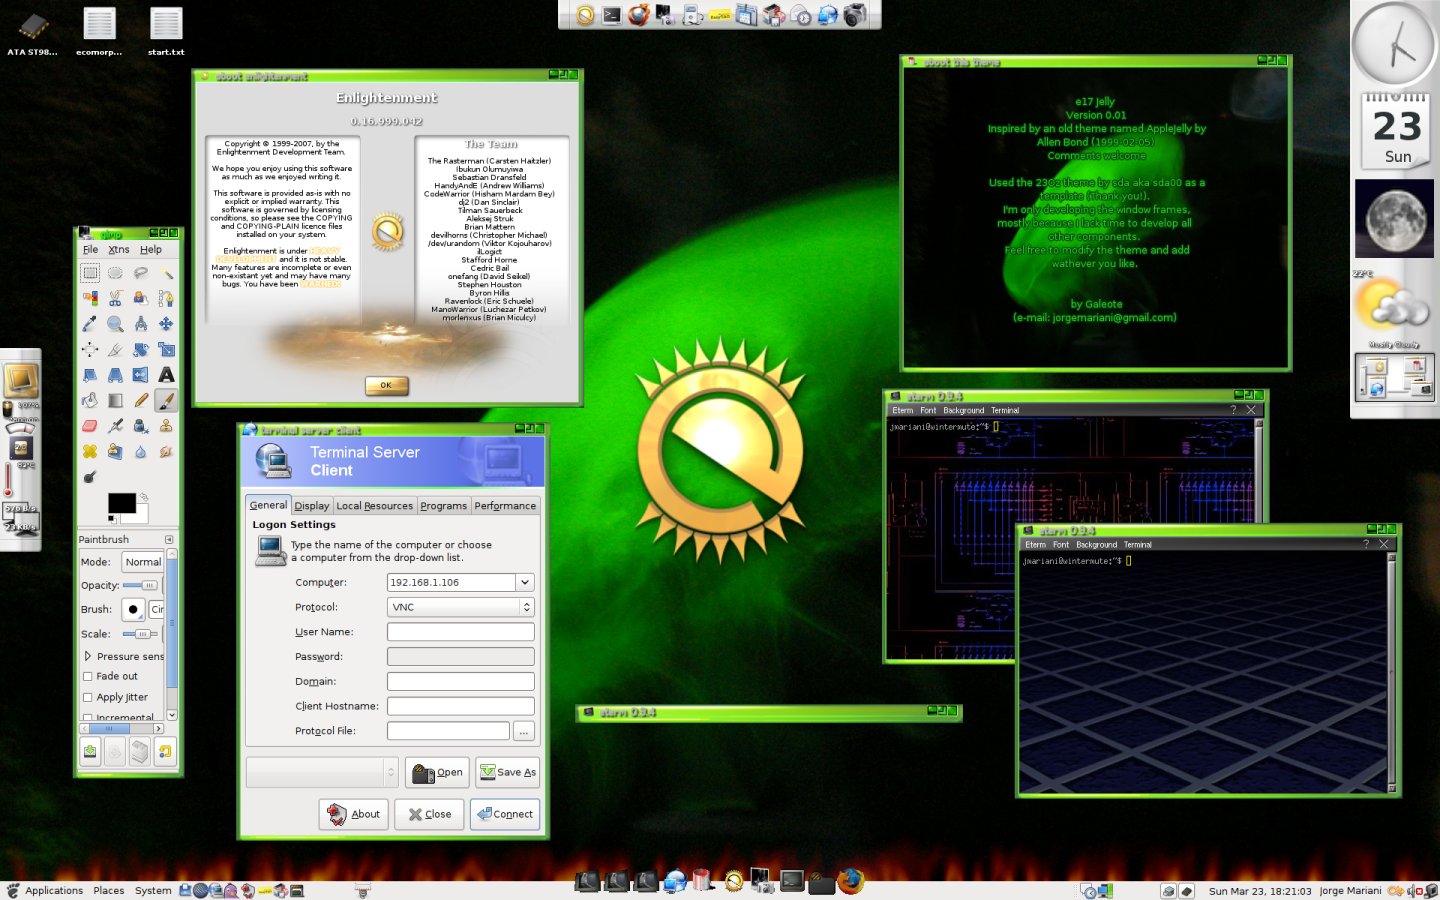
Task: Open the Places menu in the panel
Action: [109, 890]
